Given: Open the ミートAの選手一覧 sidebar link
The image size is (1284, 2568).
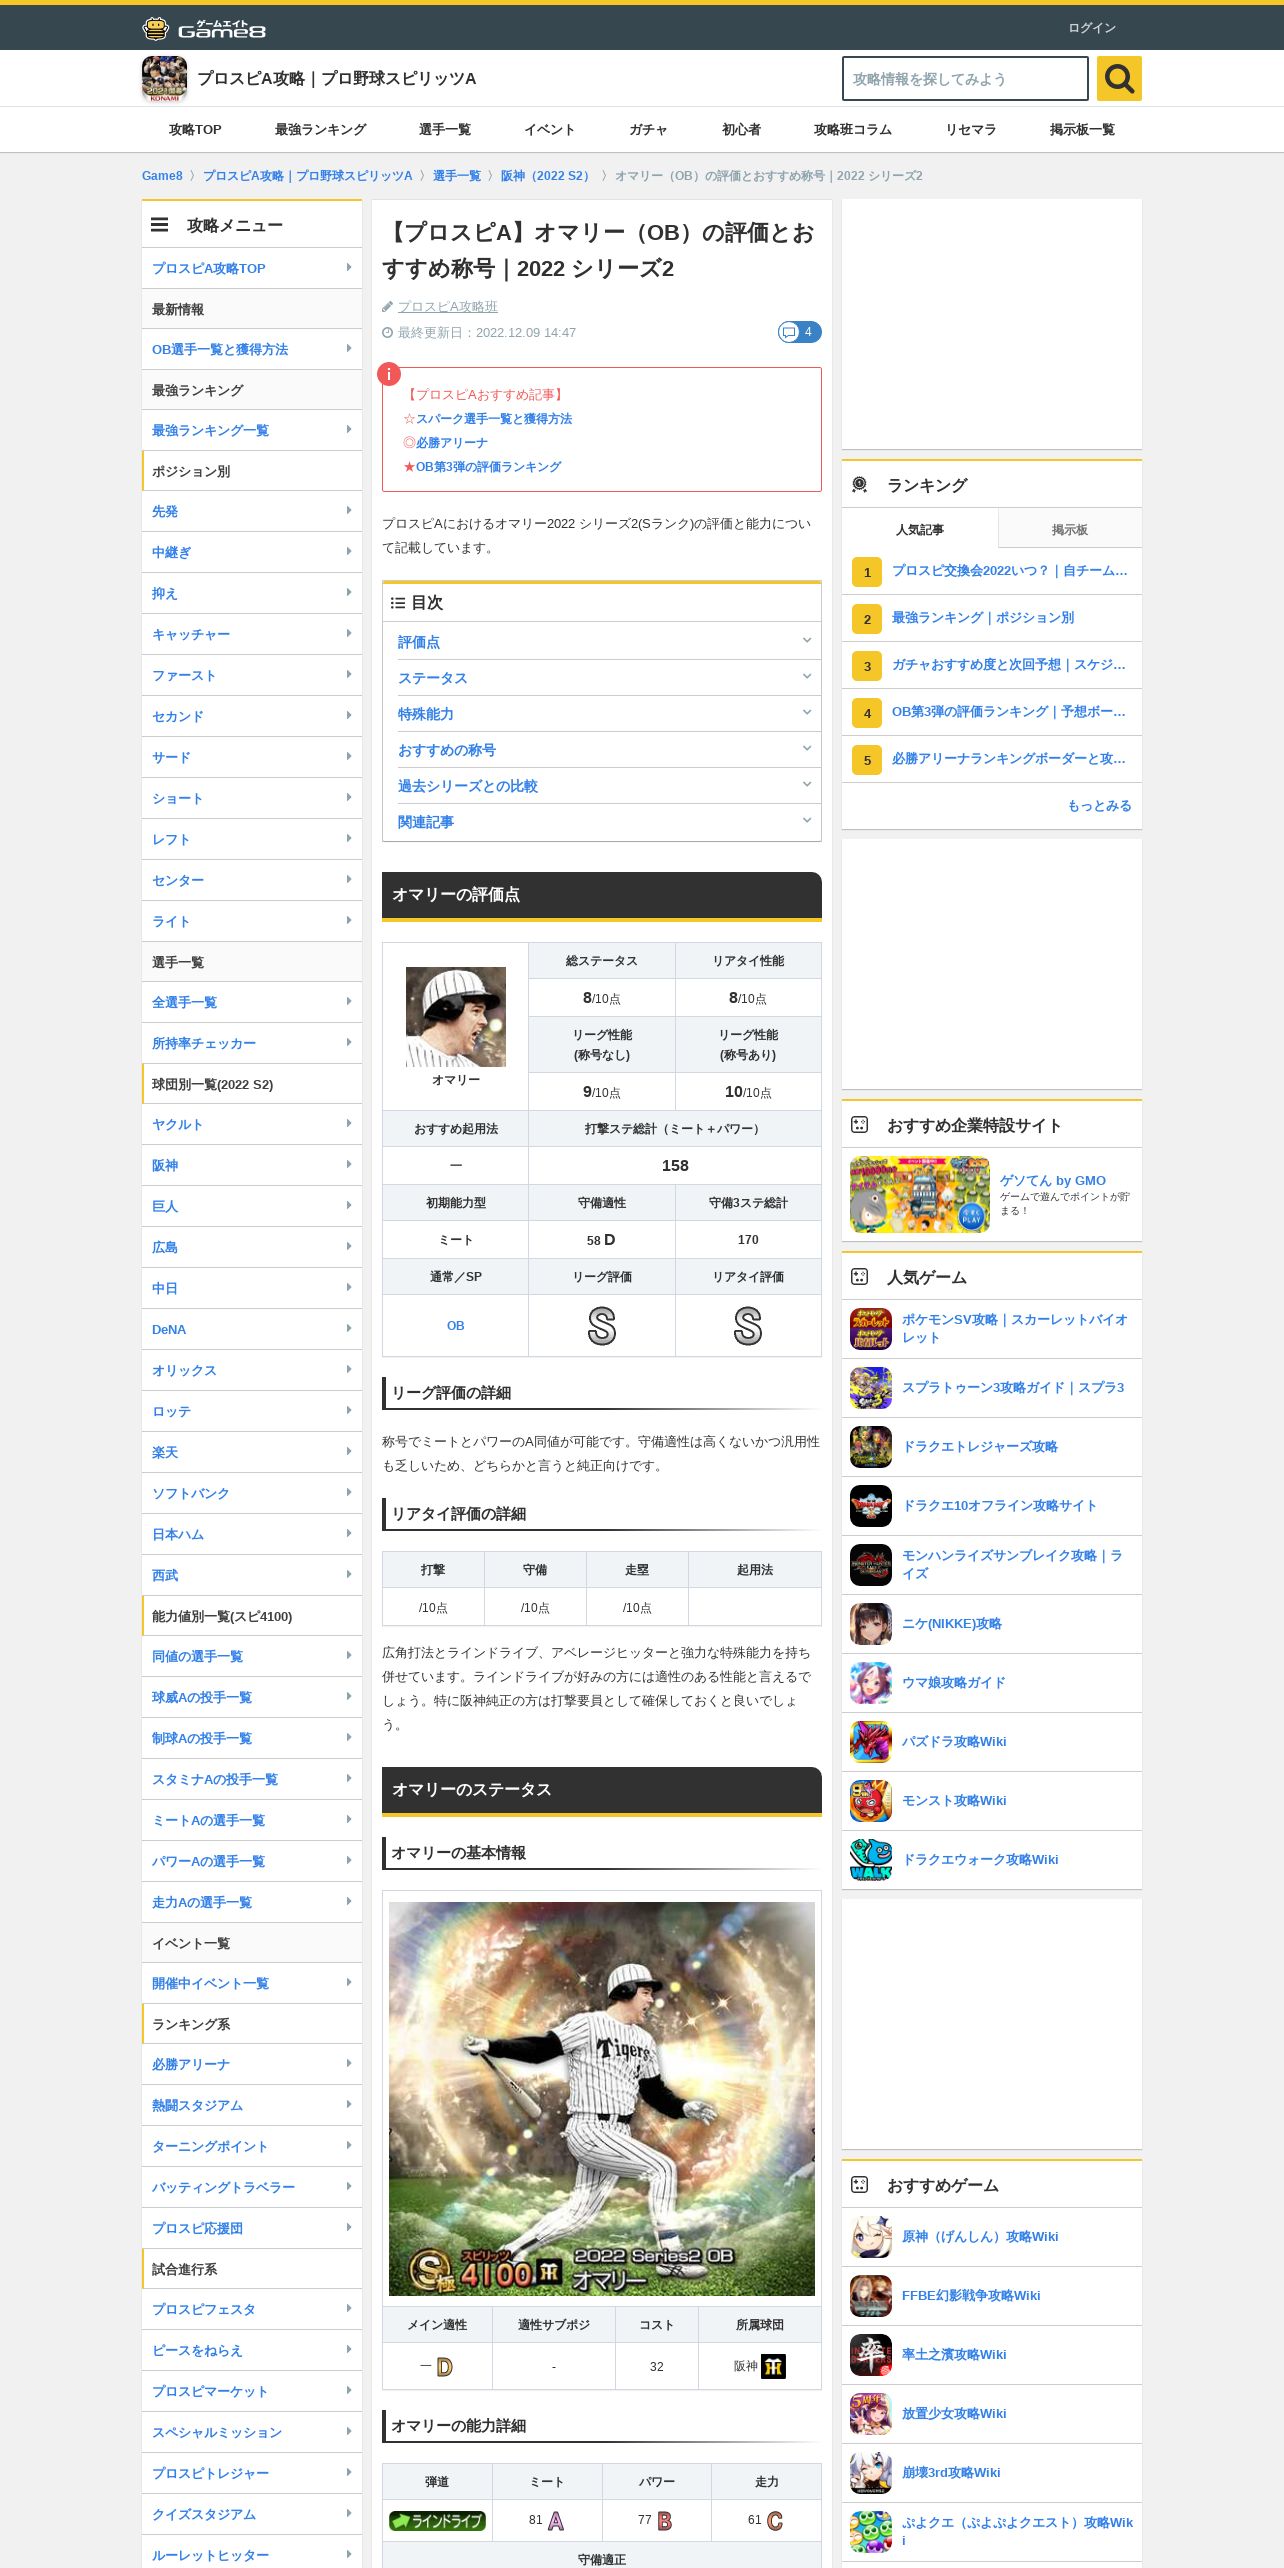Looking at the screenshot, I should click(252, 1820).
